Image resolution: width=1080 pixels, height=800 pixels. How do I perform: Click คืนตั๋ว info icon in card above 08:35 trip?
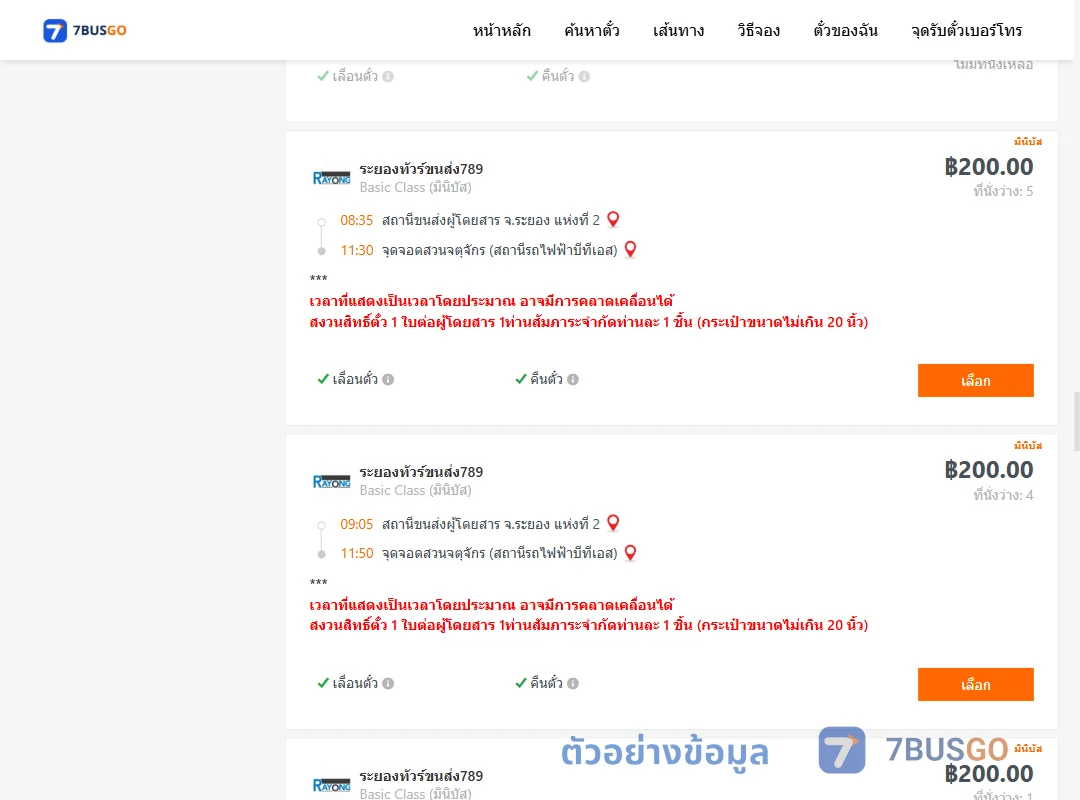tap(584, 76)
